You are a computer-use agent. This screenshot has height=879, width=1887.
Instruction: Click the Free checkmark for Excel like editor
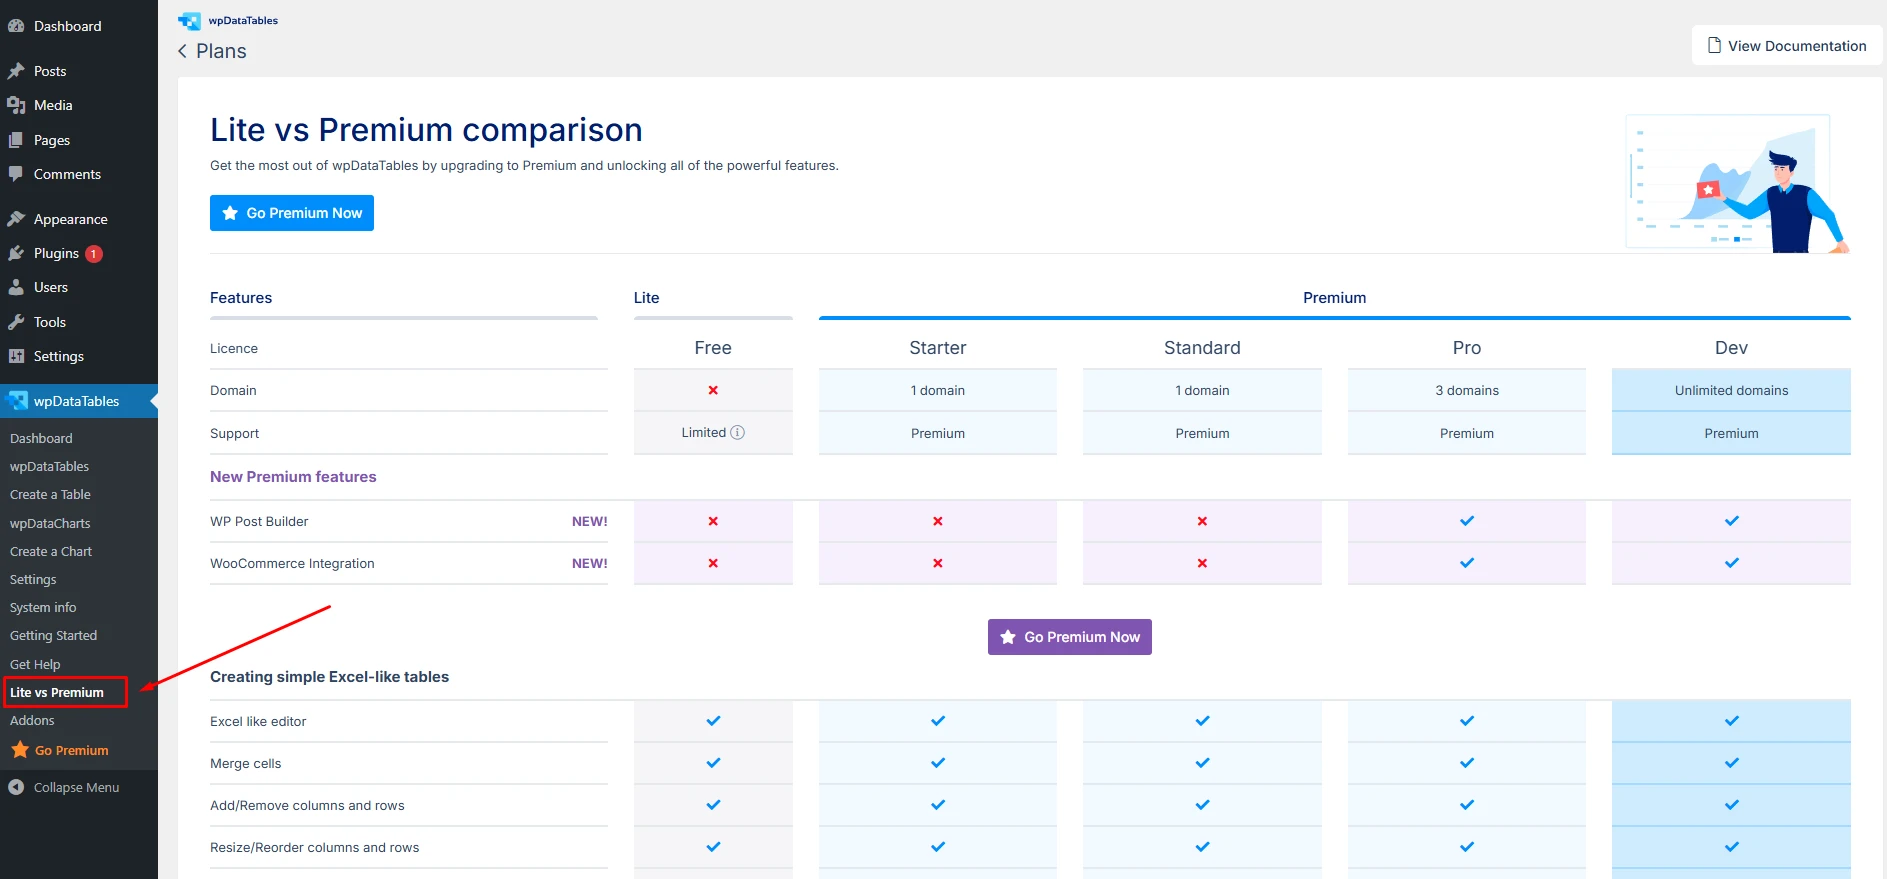pos(713,721)
